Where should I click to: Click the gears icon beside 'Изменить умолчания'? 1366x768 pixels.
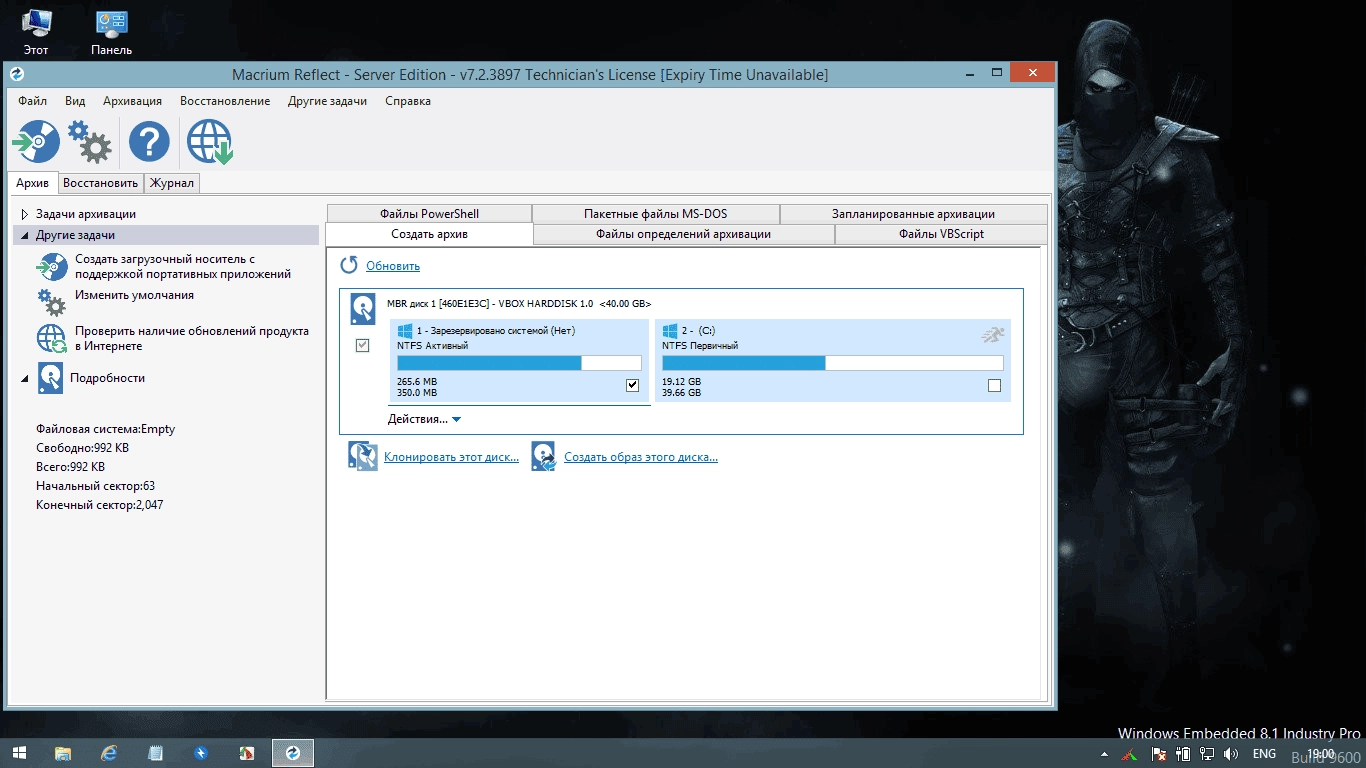click(51, 302)
